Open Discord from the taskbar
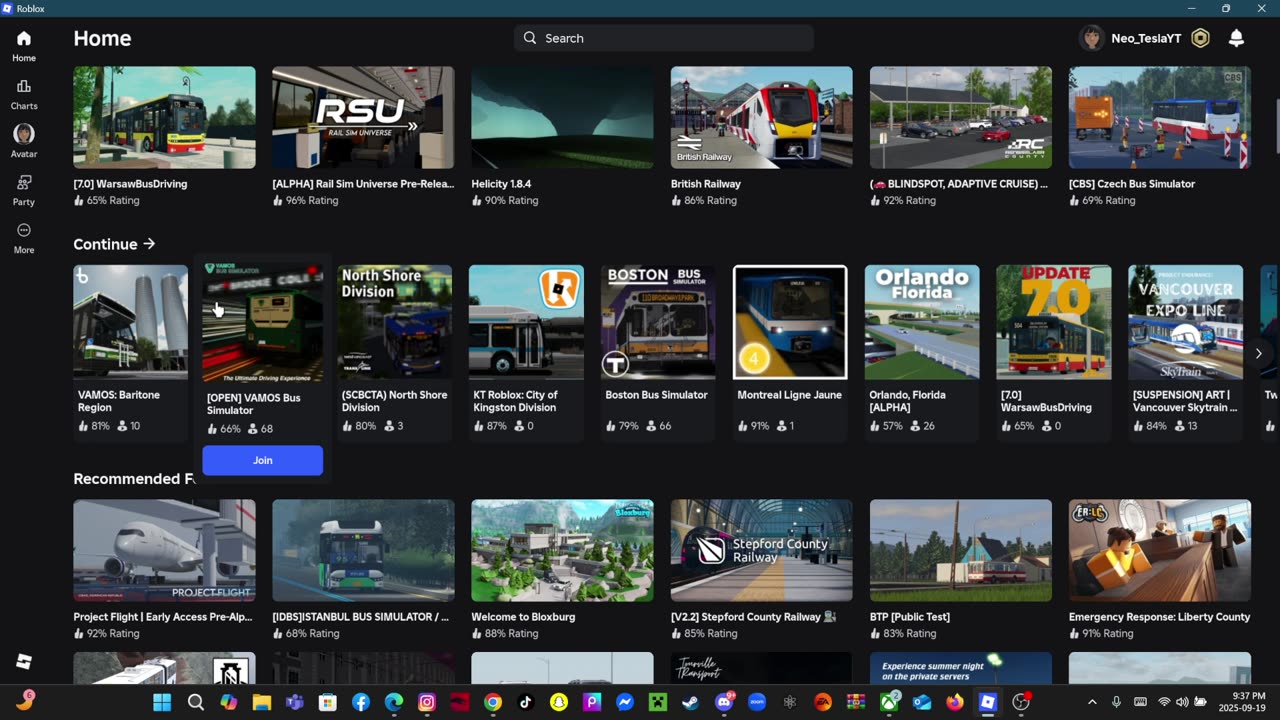 724,702
